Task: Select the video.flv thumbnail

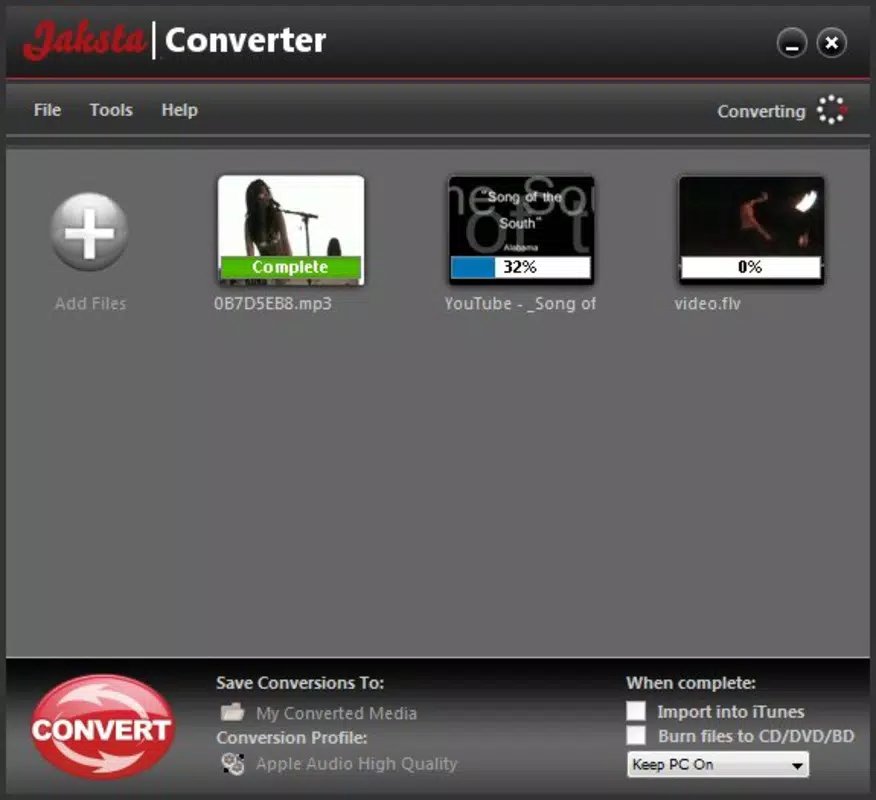Action: (751, 230)
